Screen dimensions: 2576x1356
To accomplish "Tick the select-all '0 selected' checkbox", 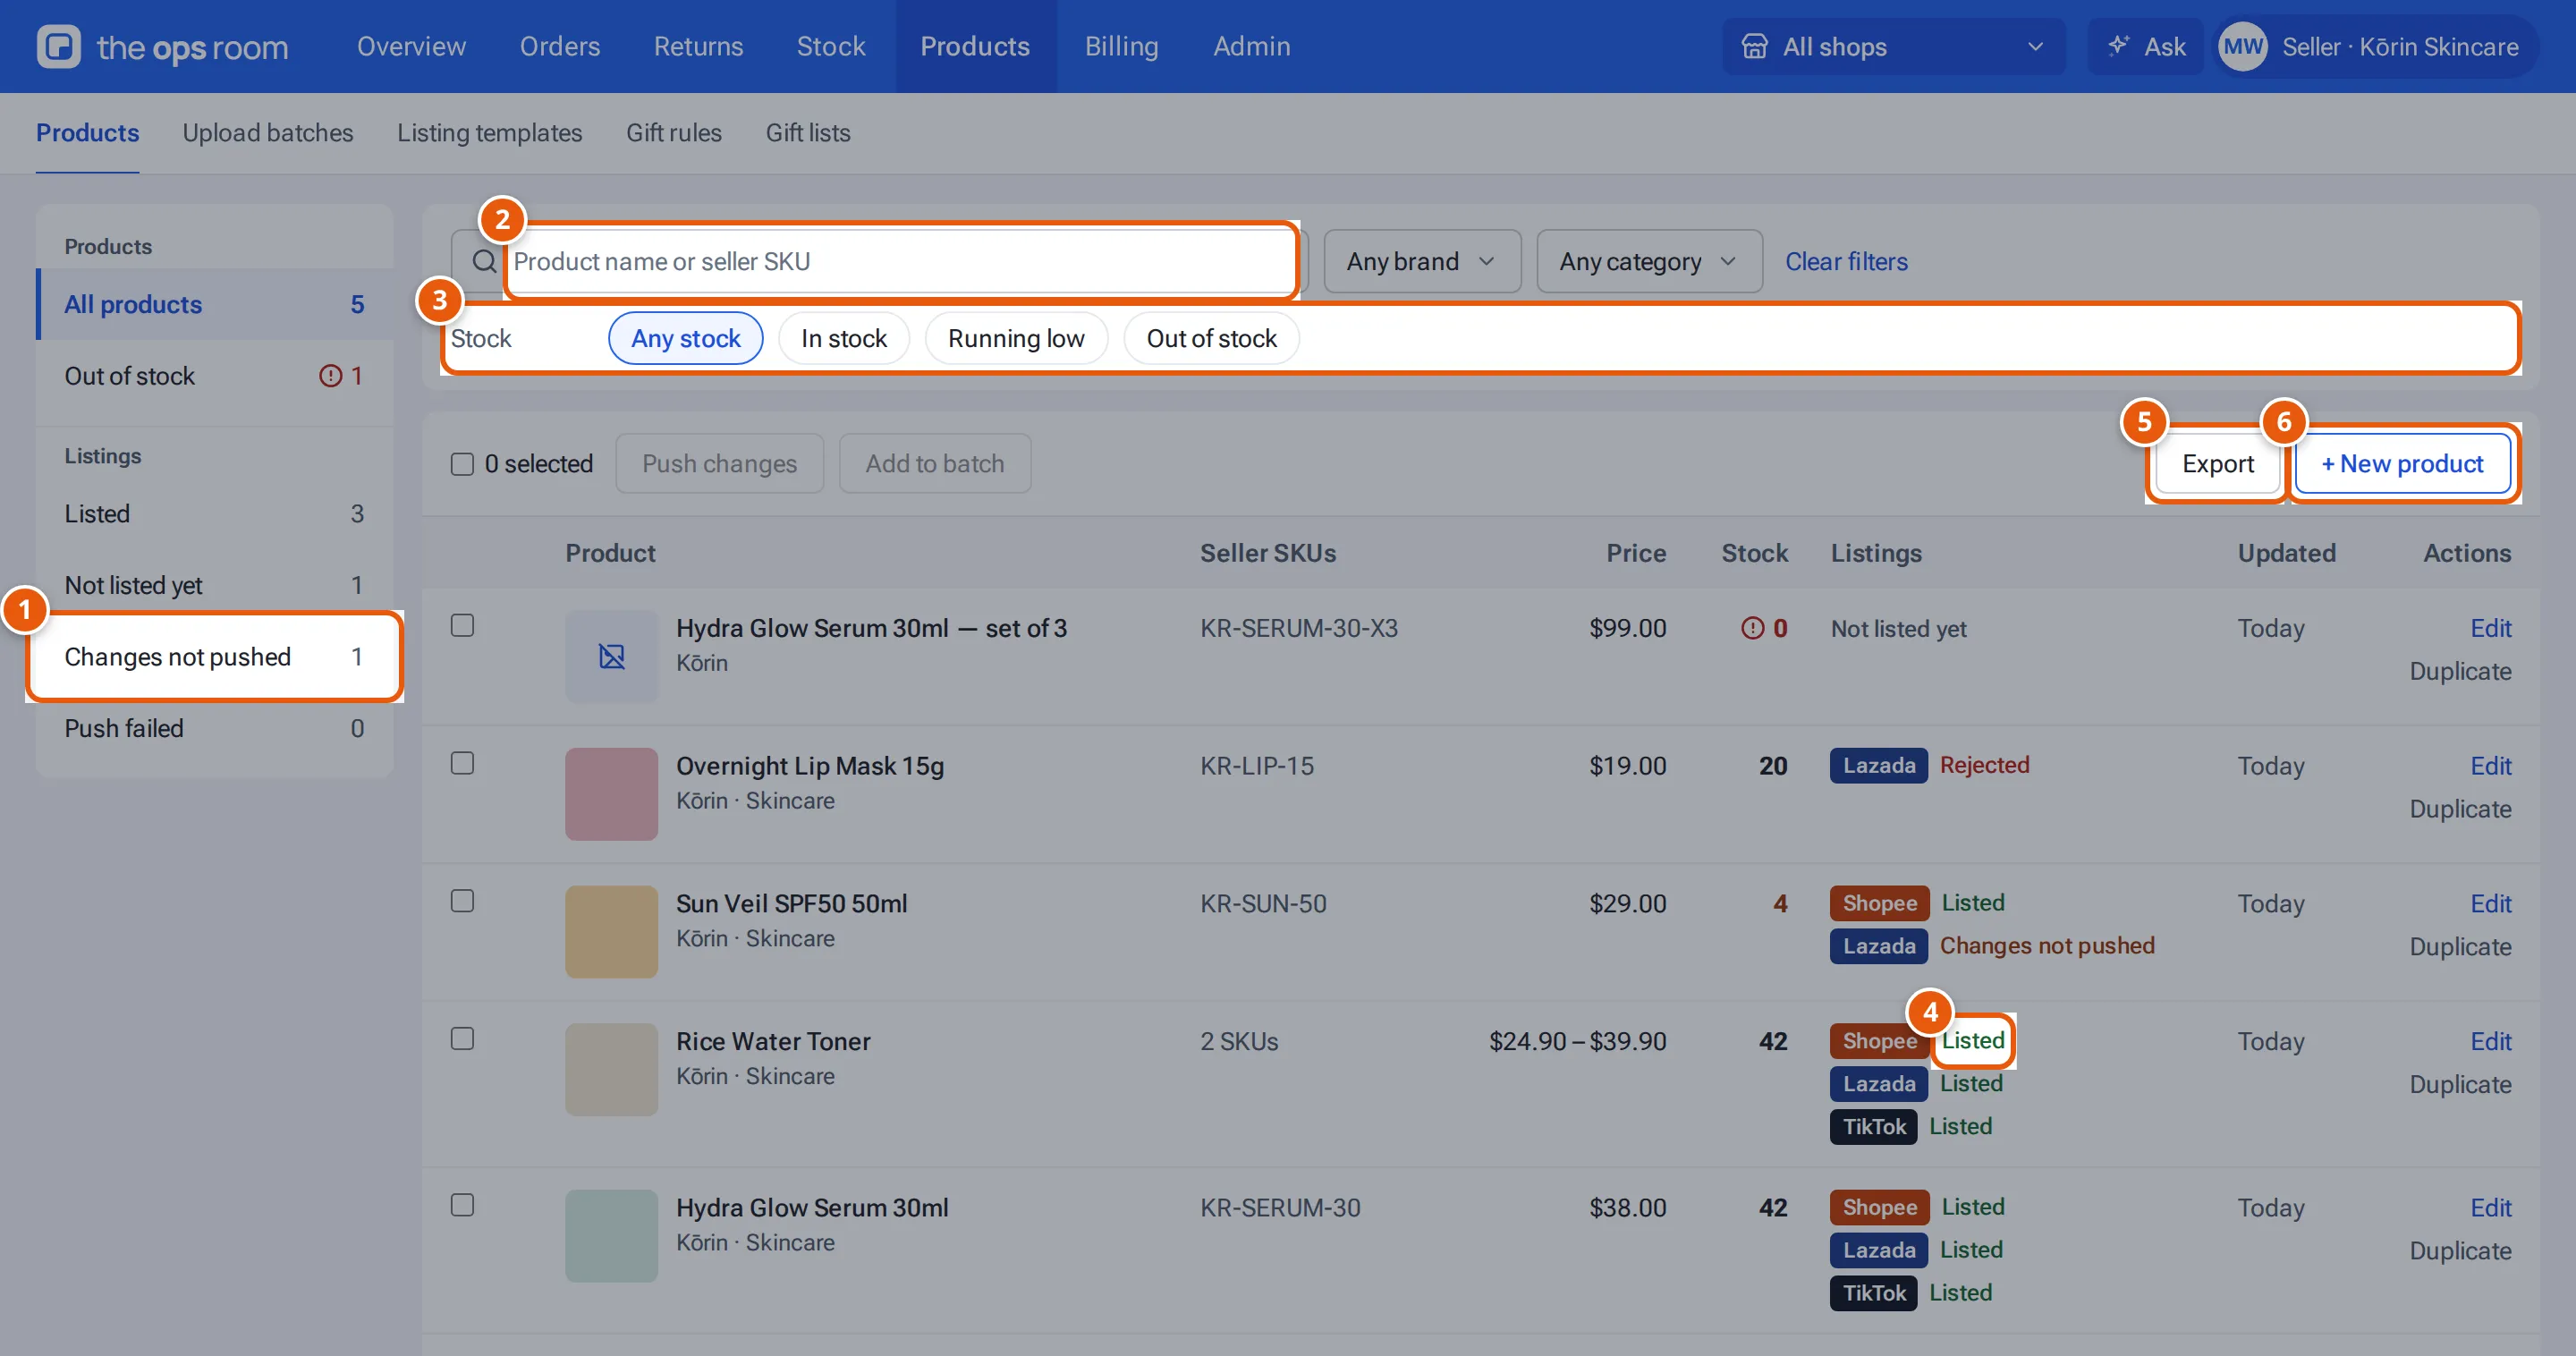I will pyautogui.click(x=462, y=464).
